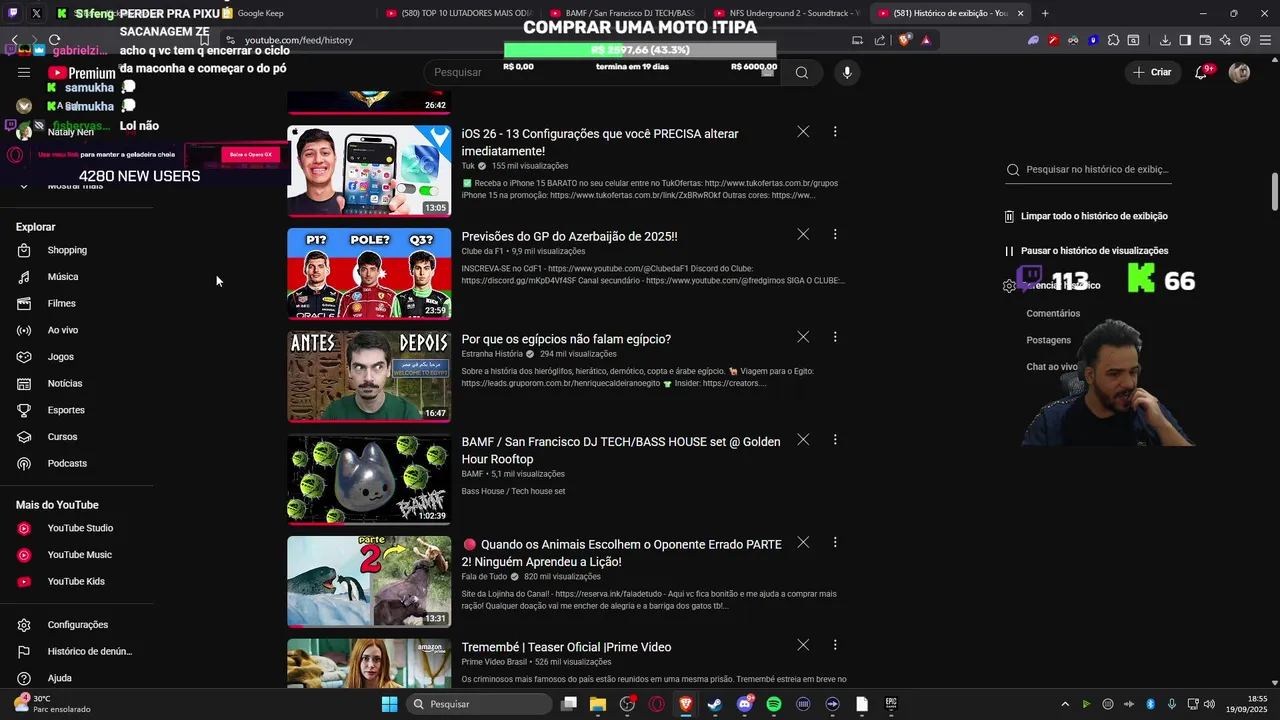1280x720 pixels.
Task: Open Windows Start menu
Action: 390,704
